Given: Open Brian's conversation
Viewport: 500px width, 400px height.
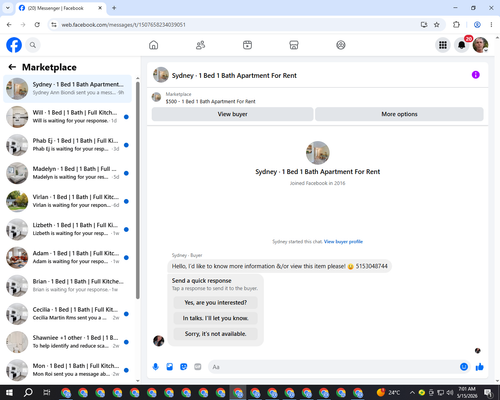Looking at the screenshot, I should point(67,286).
